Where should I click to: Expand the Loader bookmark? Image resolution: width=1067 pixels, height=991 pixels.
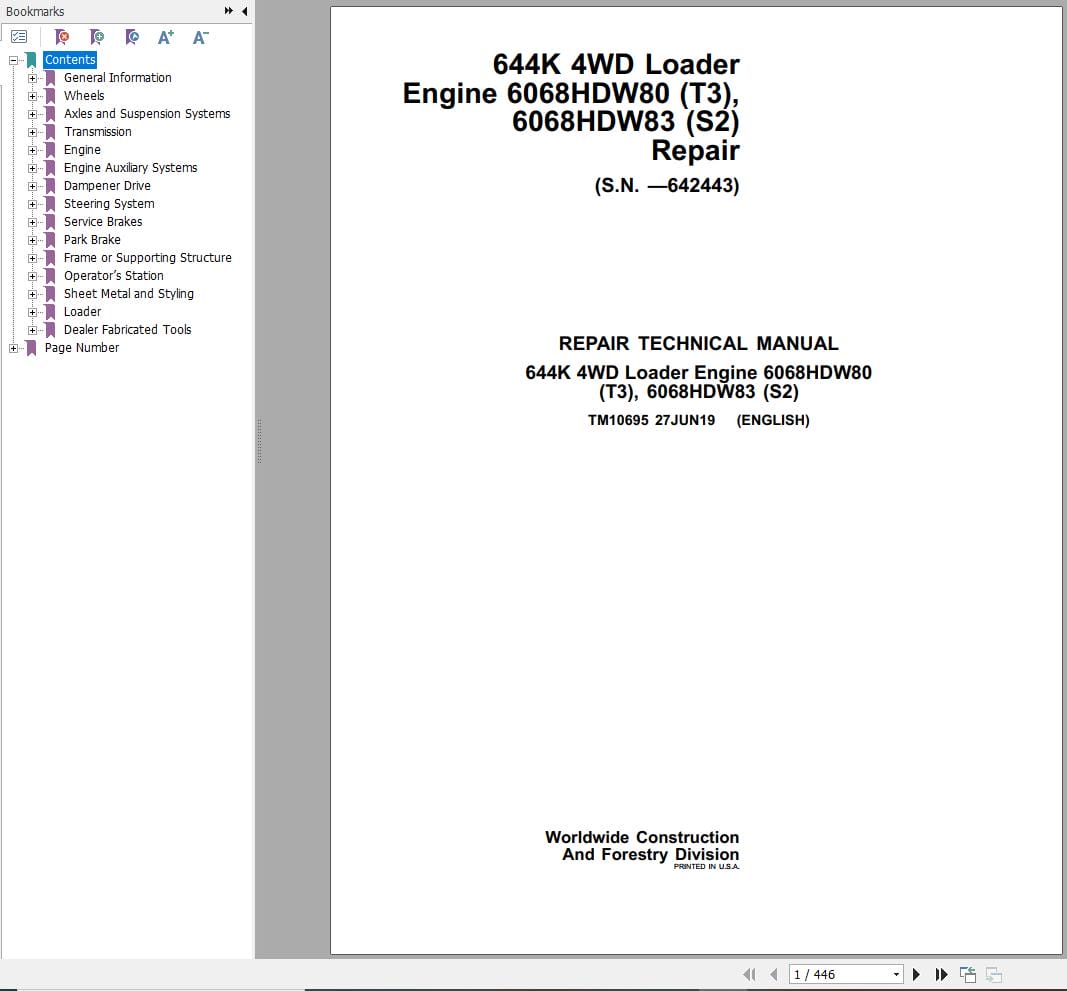tap(32, 312)
